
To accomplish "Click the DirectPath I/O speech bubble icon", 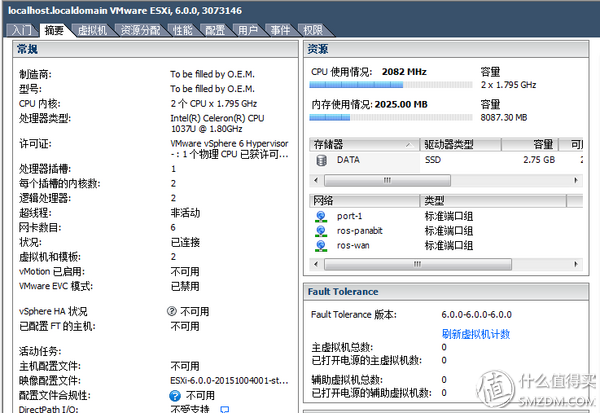I will (x=225, y=409).
